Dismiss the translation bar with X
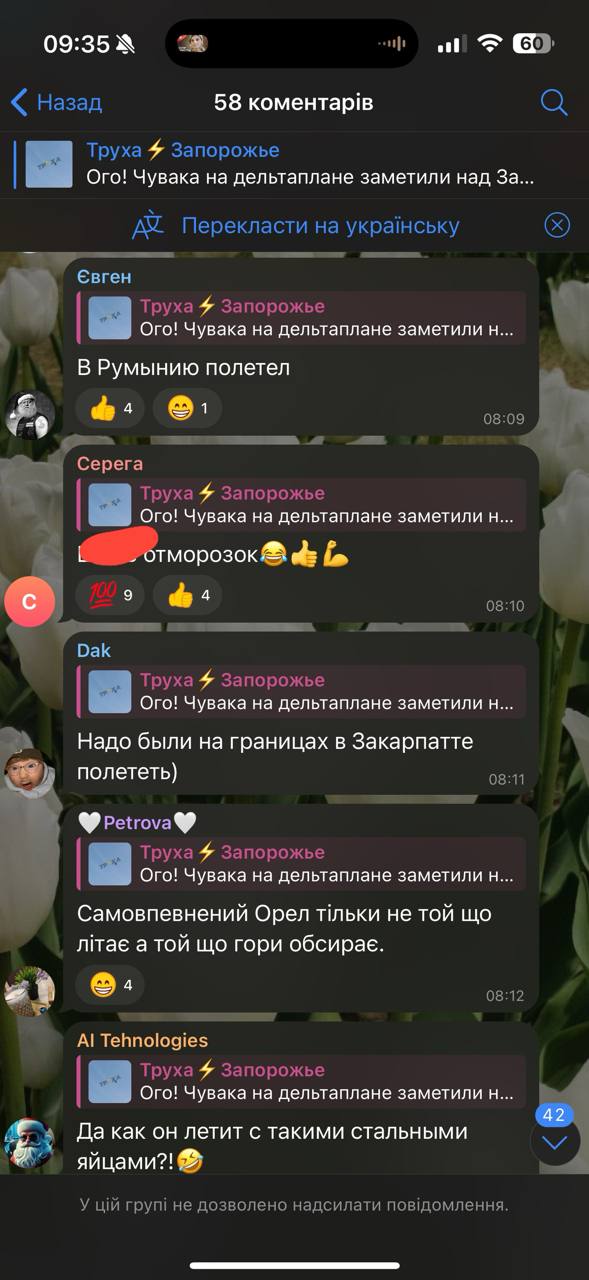Viewport: 589px width, 1280px height. pos(557,225)
